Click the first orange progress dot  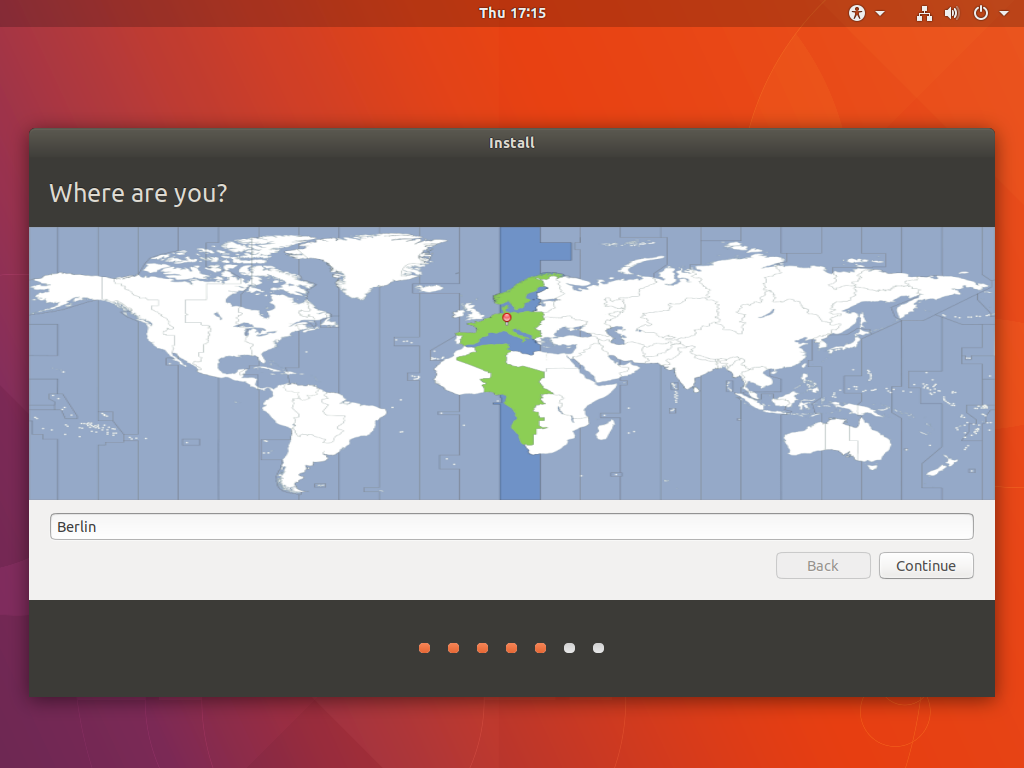pyautogui.click(x=425, y=648)
